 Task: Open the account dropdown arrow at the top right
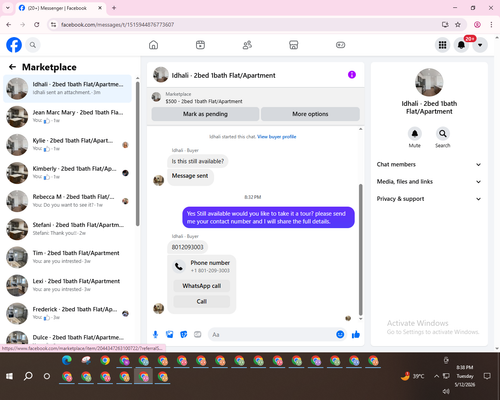tap(480, 45)
